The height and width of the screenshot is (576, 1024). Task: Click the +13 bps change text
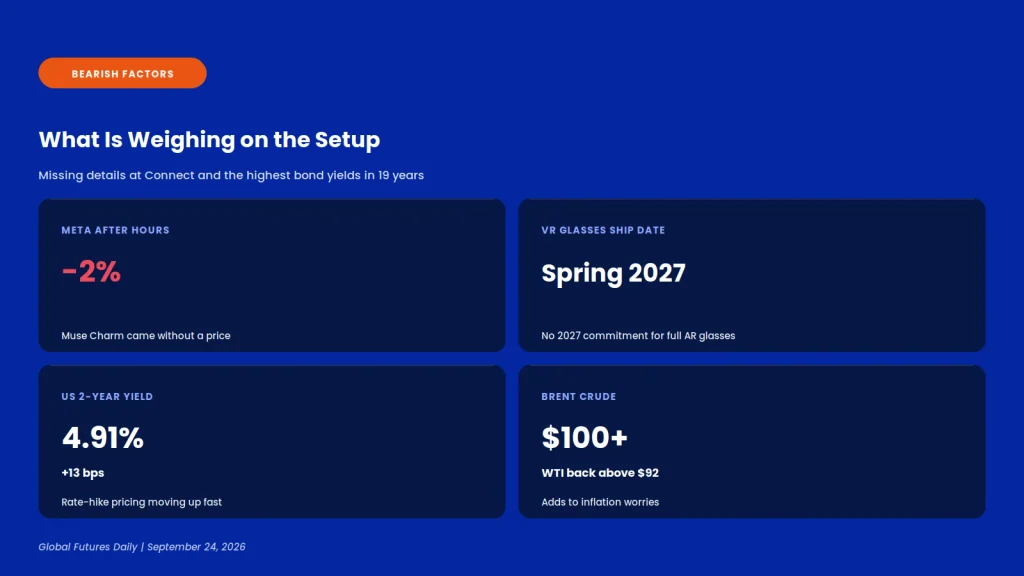click(x=83, y=473)
